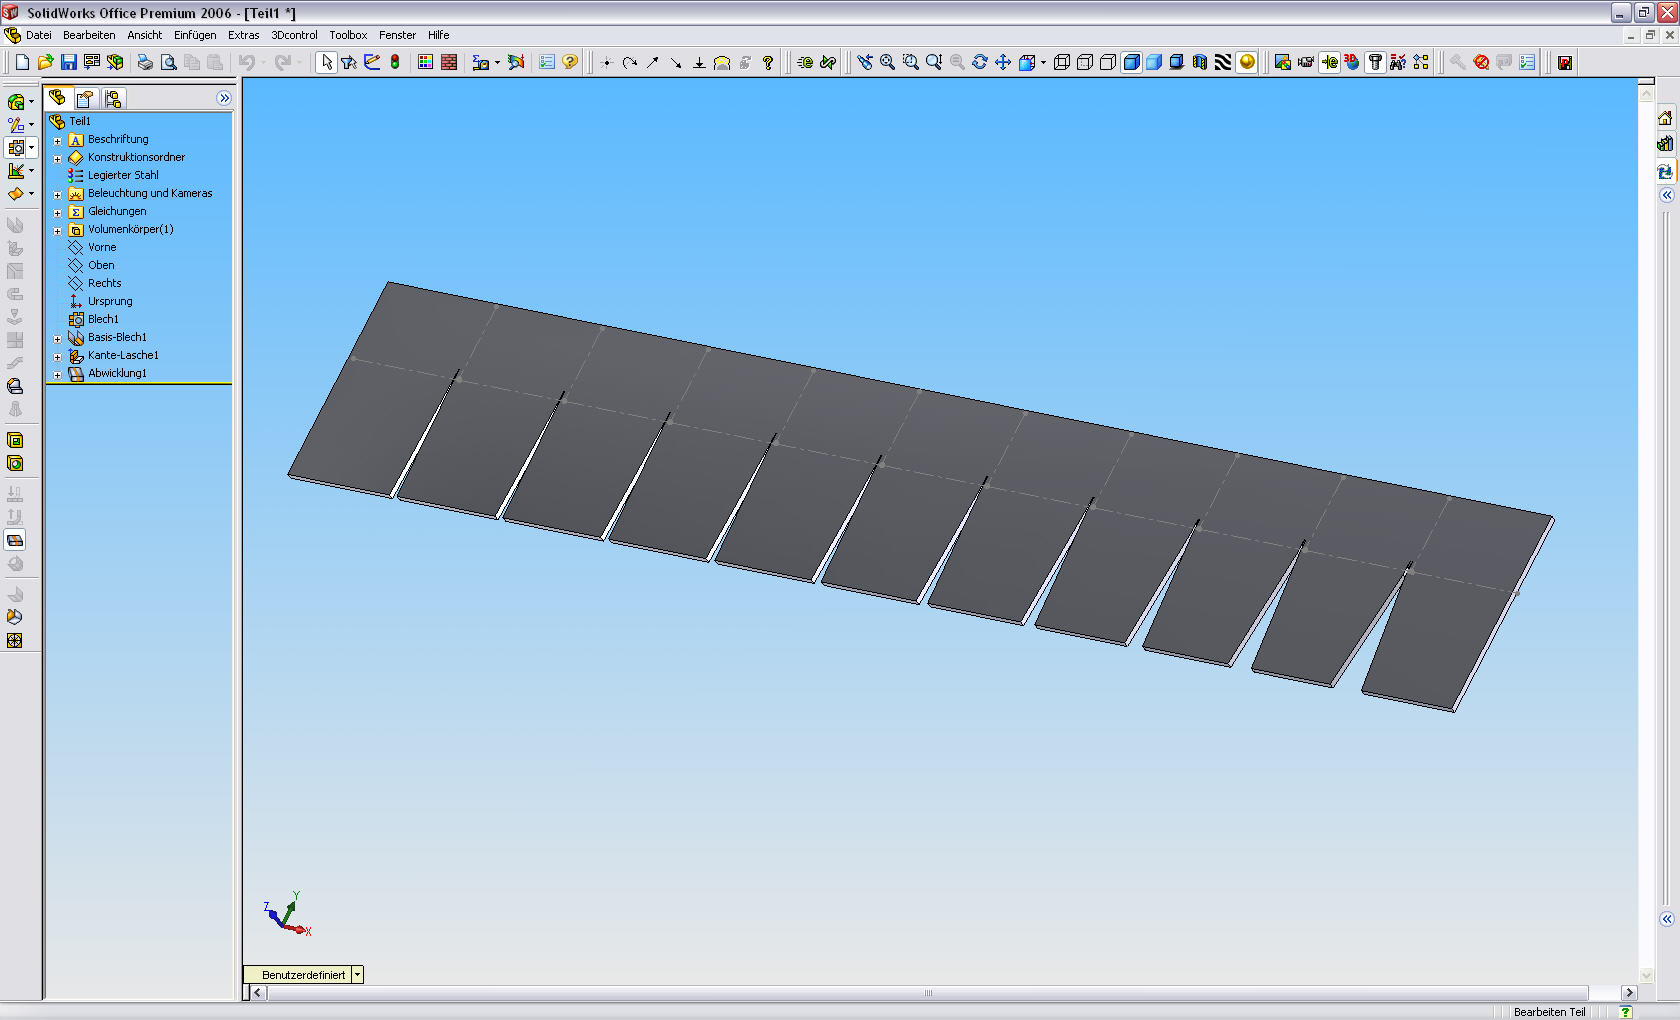Switch to Wireframe display mode
This screenshot has width=1680, height=1020.
(1061, 62)
